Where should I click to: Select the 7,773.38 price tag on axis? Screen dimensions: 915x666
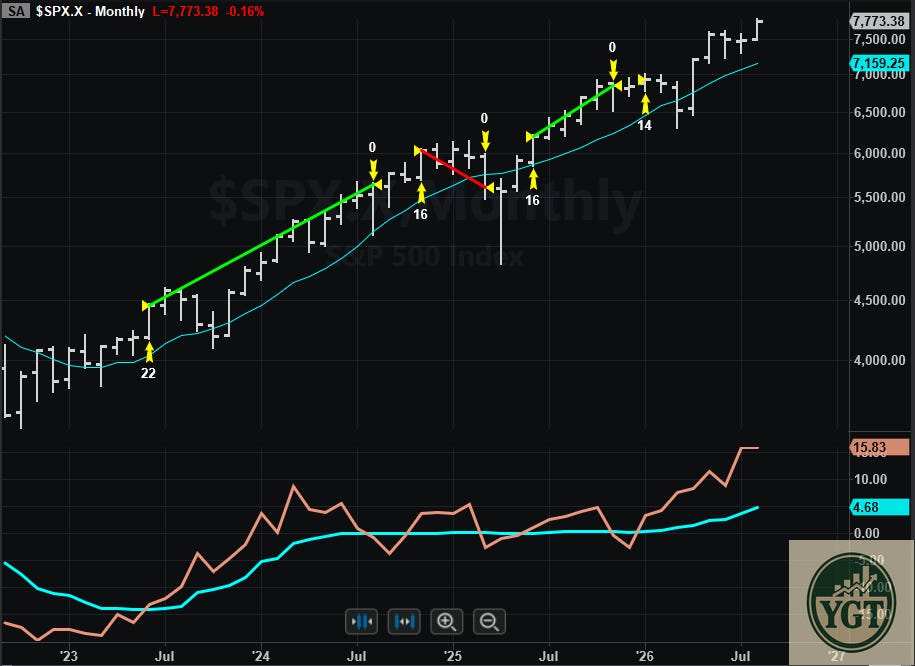coord(879,21)
